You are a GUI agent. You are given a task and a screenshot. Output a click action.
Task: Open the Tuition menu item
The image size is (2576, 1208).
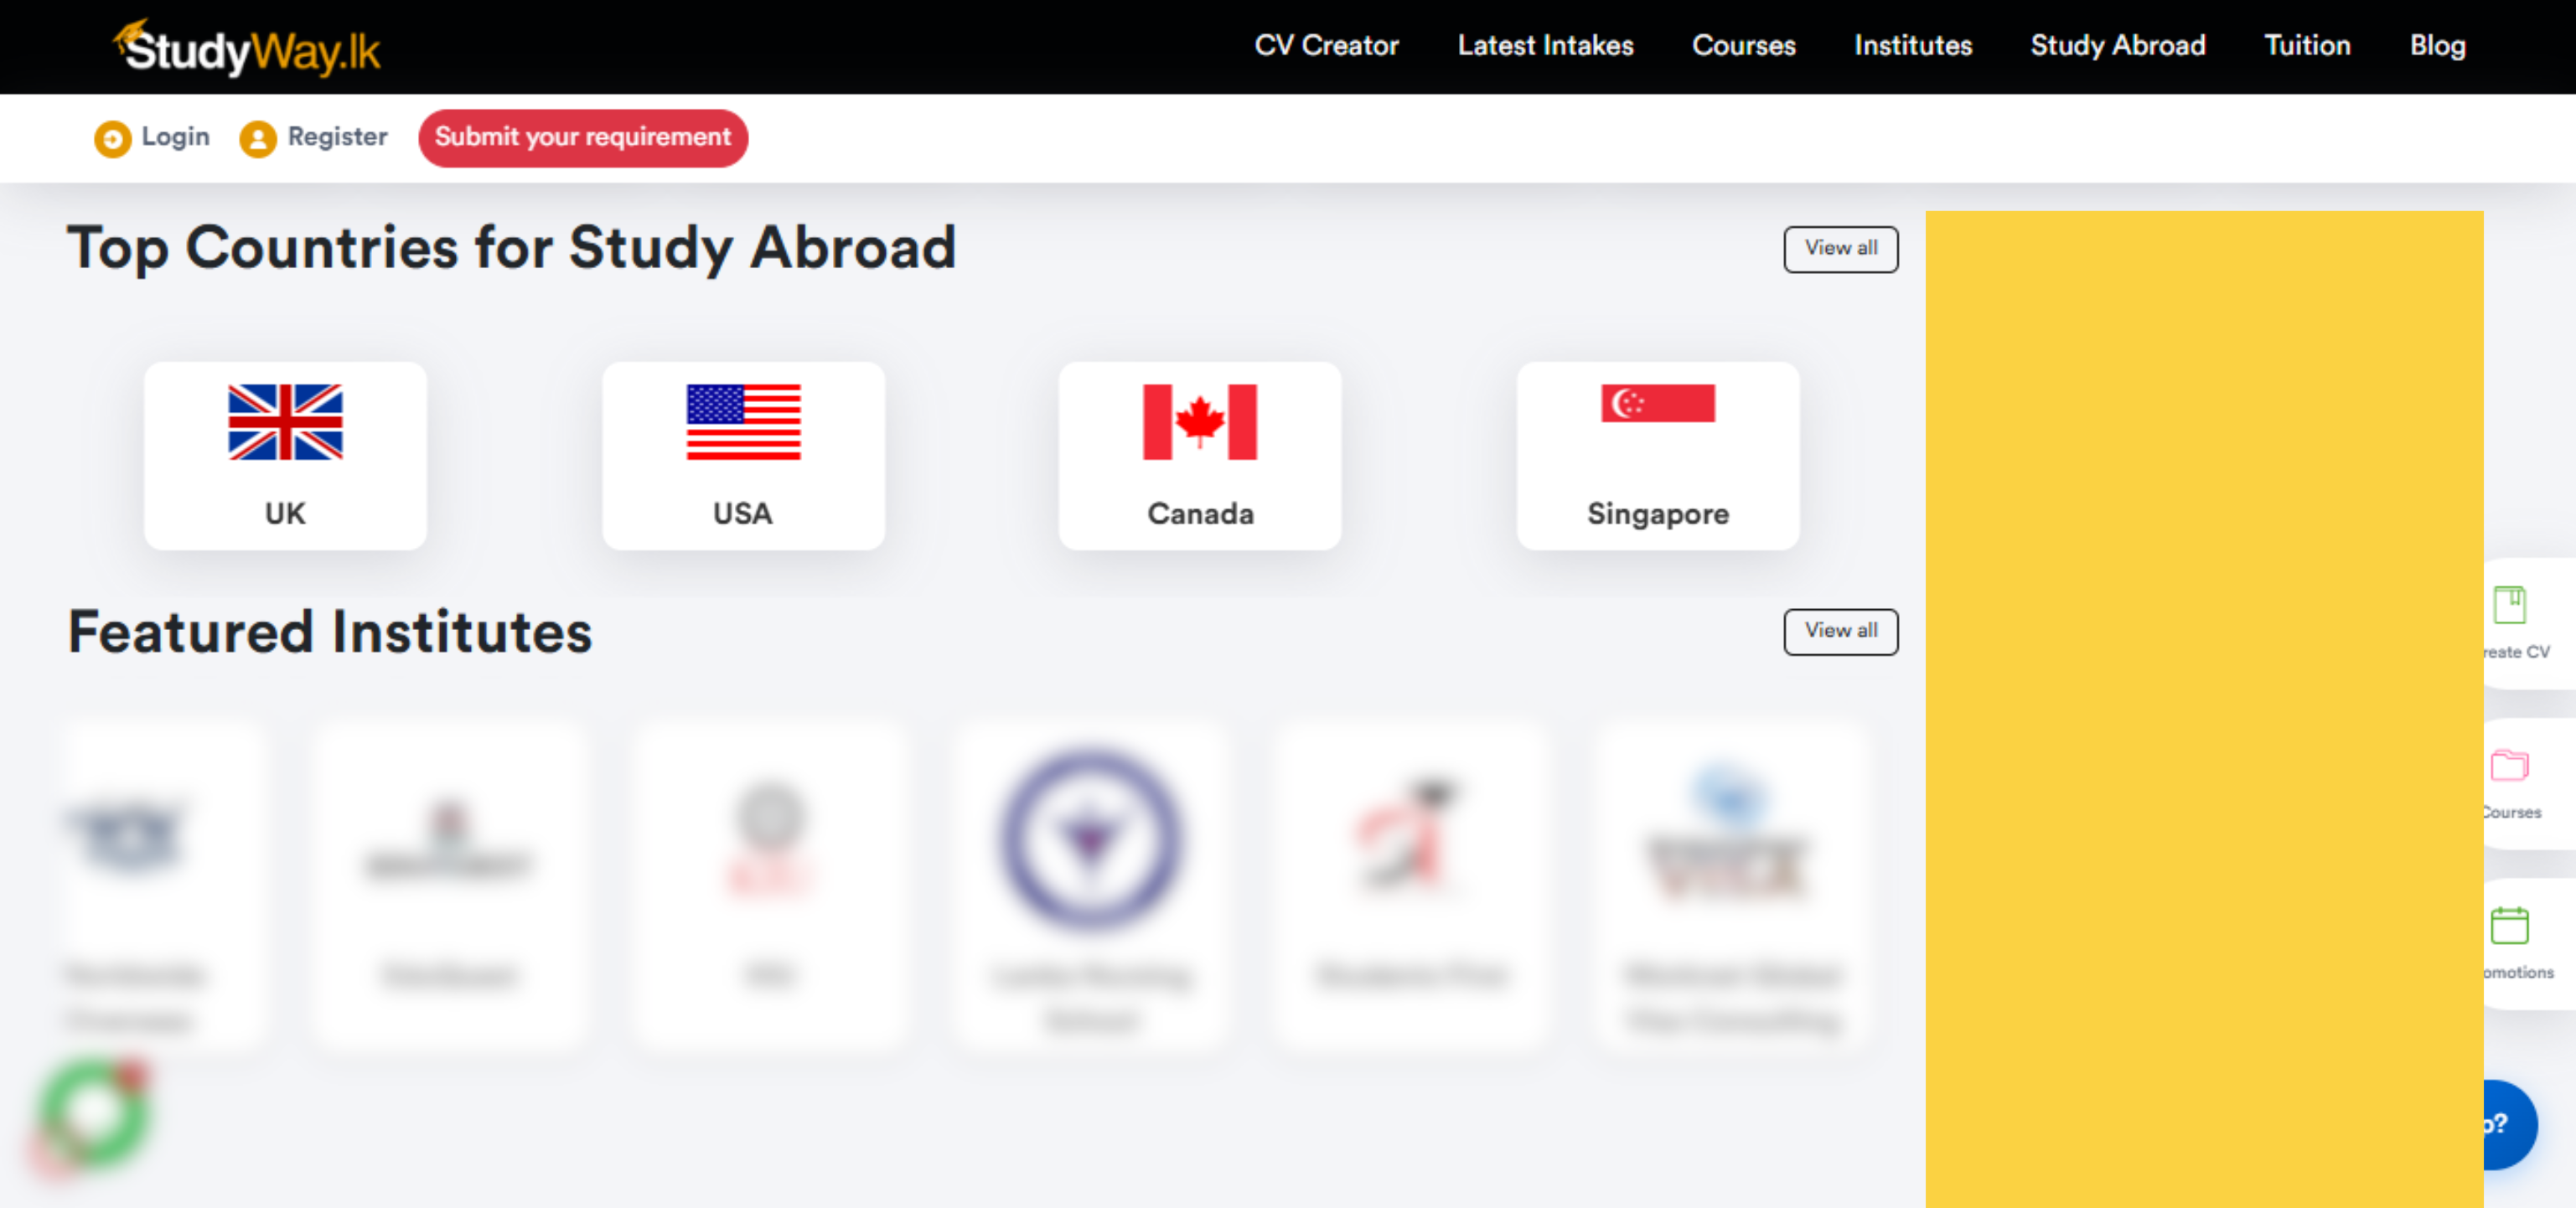pos(2306,46)
